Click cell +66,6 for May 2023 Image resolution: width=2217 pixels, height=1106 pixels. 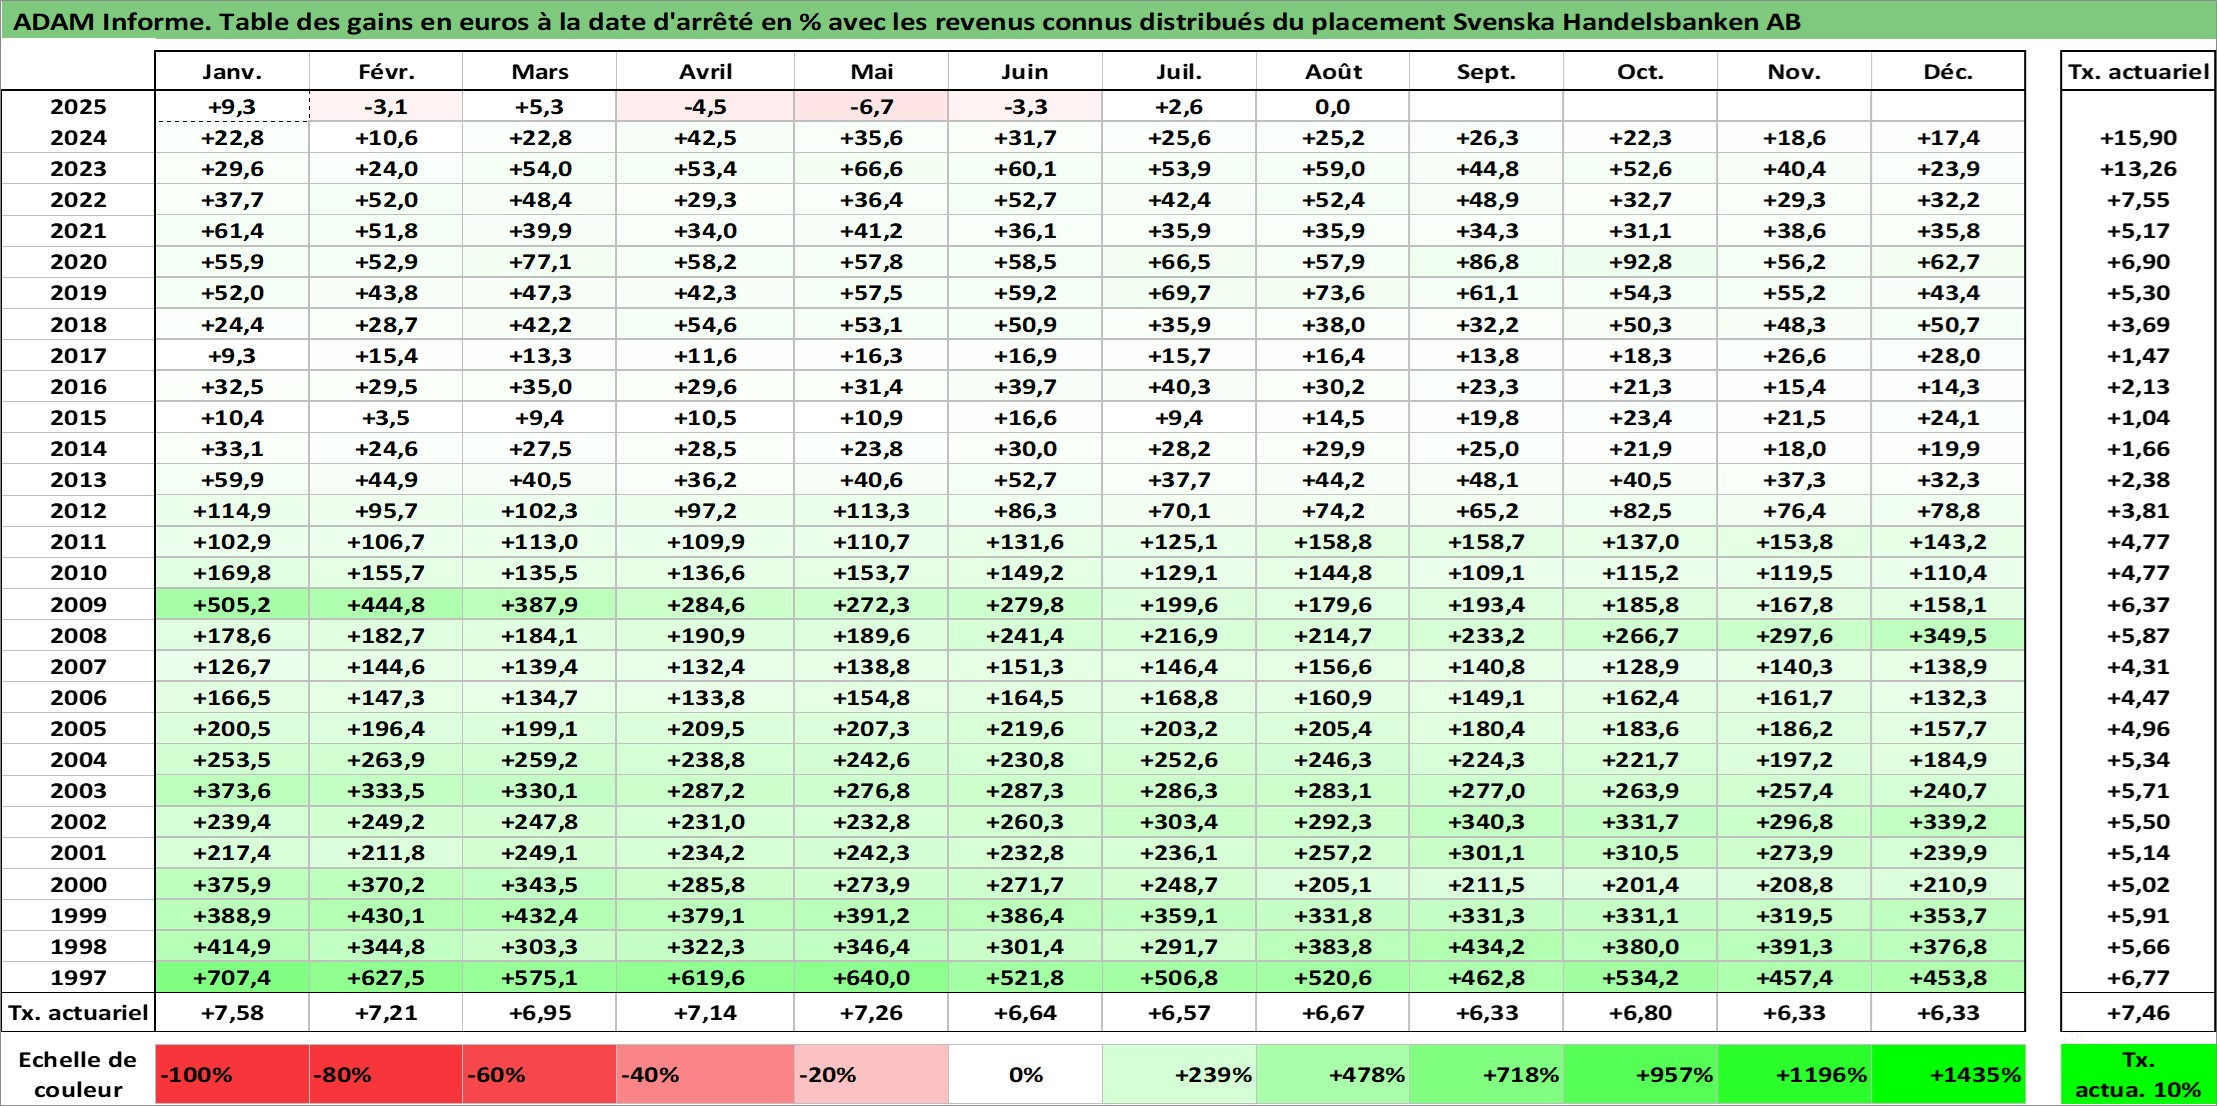871,169
